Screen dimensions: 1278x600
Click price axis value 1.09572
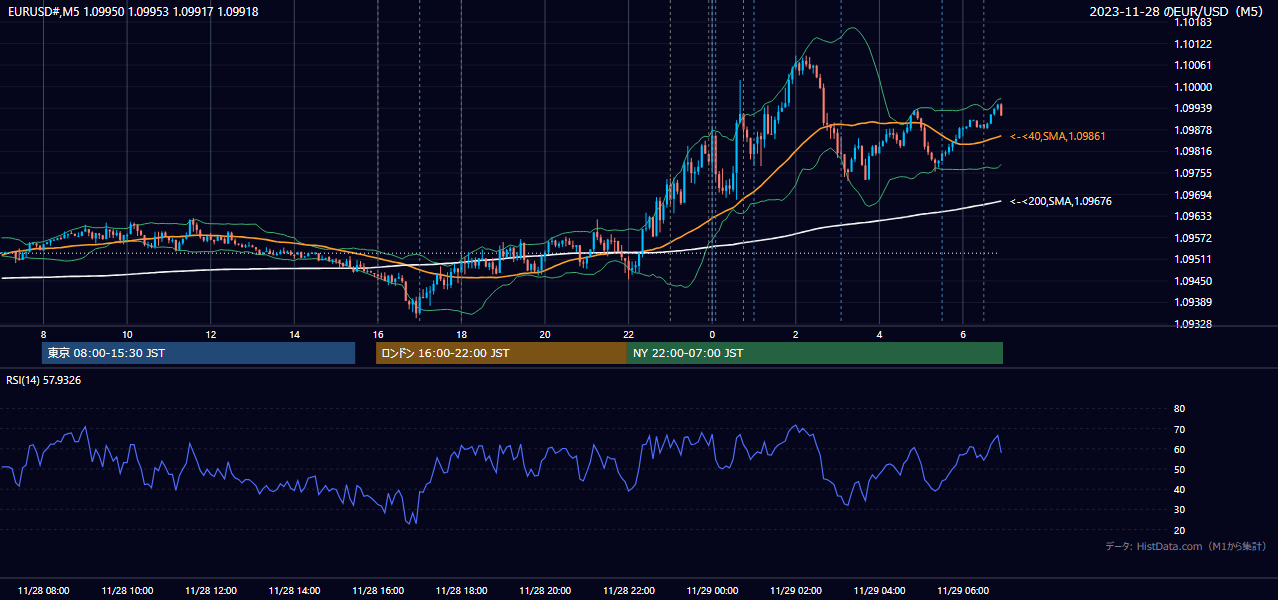[x=1193, y=238]
